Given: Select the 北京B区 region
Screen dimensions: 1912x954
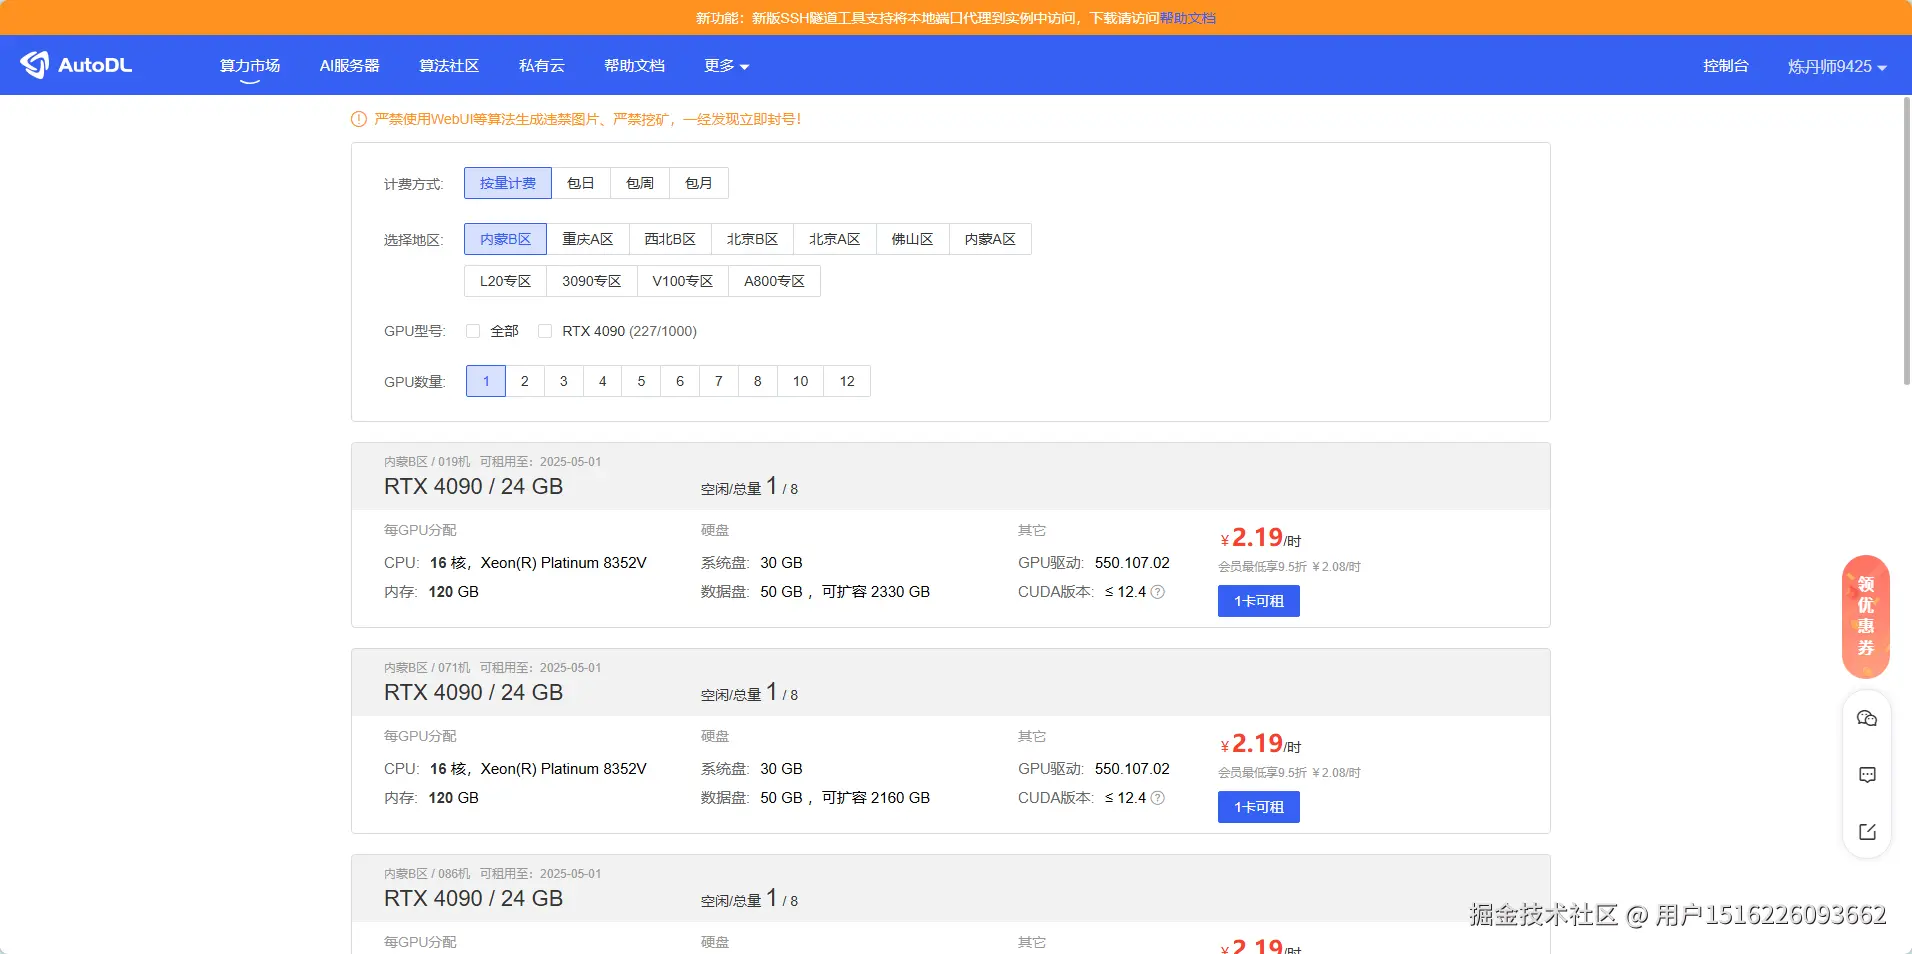Looking at the screenshot, I should pos(753,239).
